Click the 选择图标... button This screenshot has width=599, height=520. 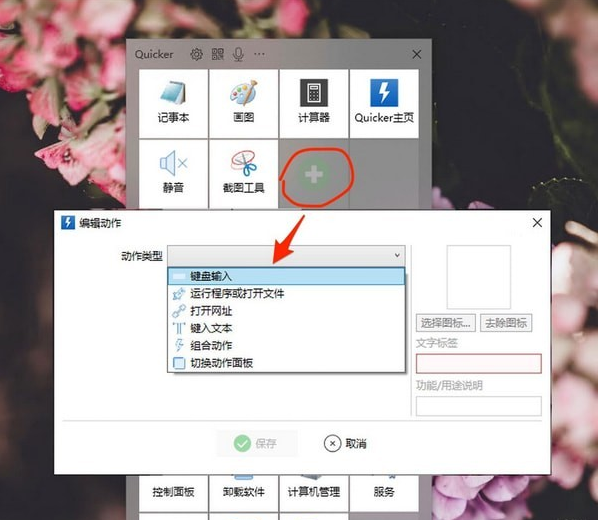[x=446, y=323]
